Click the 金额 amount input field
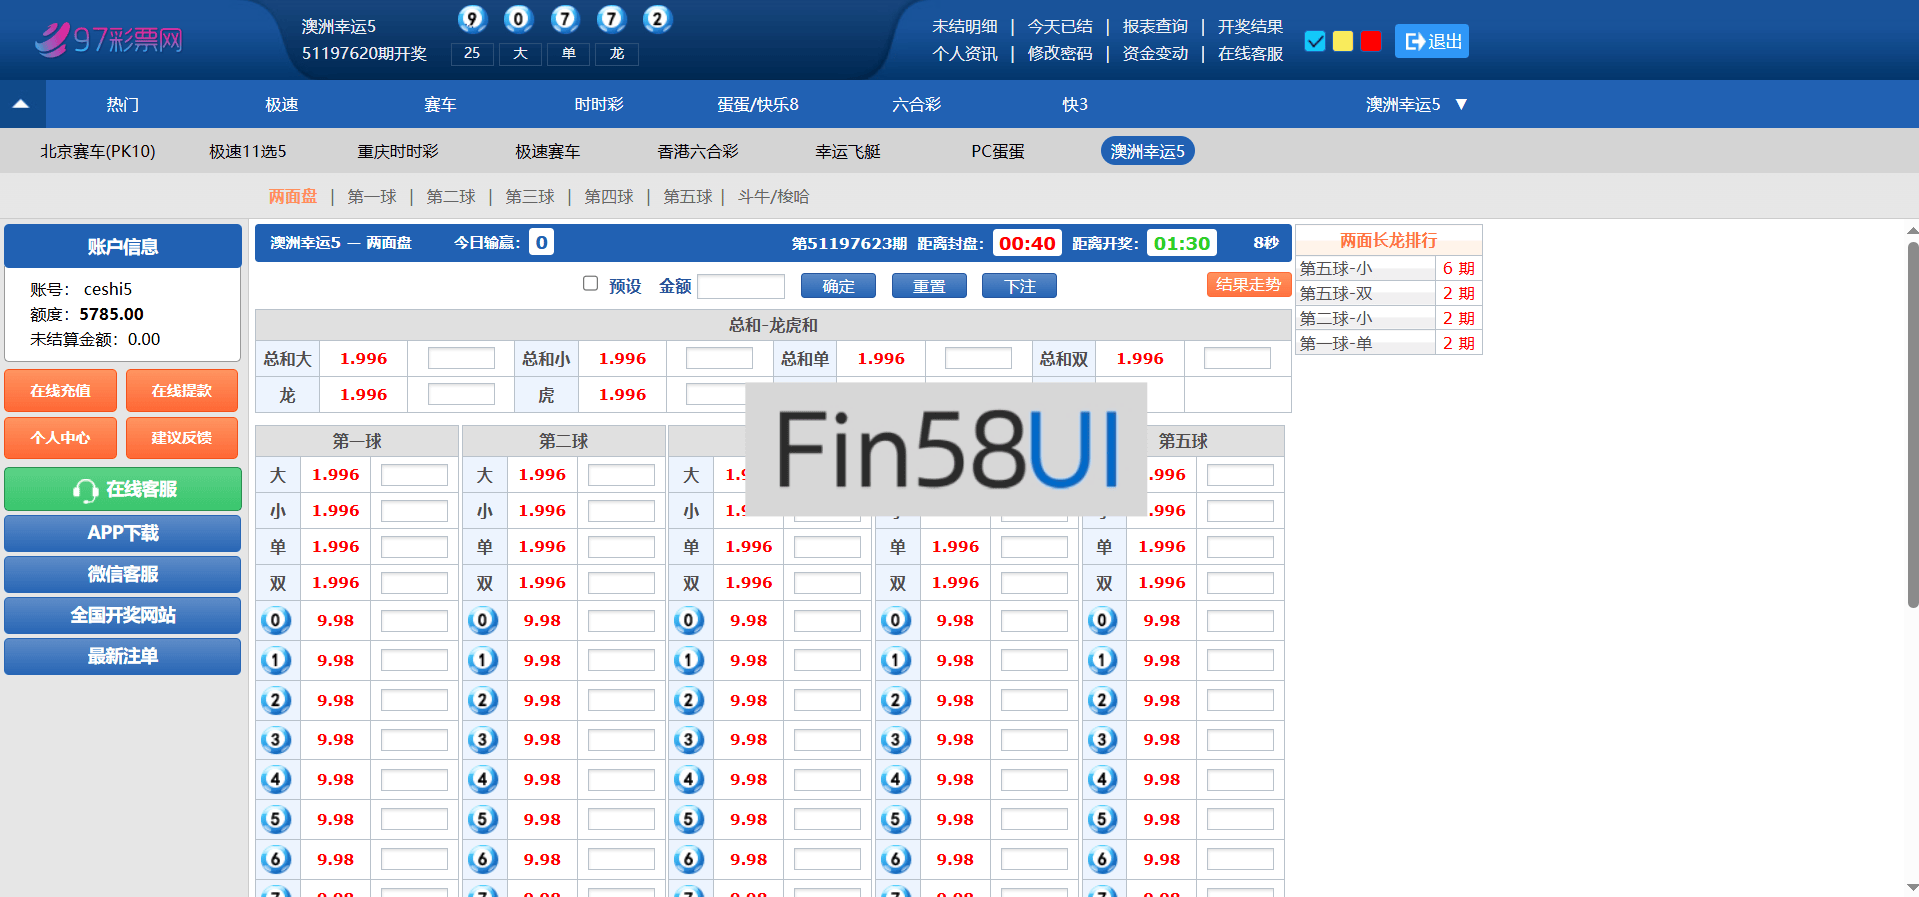1919x897 pixels. (x=740, y=287)
